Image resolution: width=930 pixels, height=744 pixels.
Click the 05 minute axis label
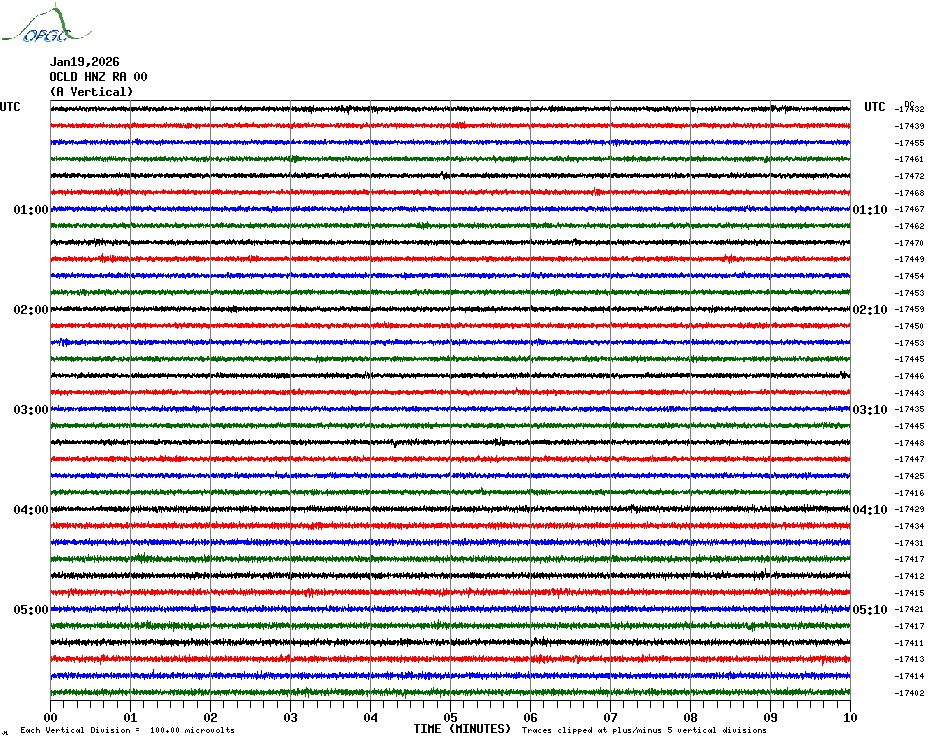coord(450,717)
